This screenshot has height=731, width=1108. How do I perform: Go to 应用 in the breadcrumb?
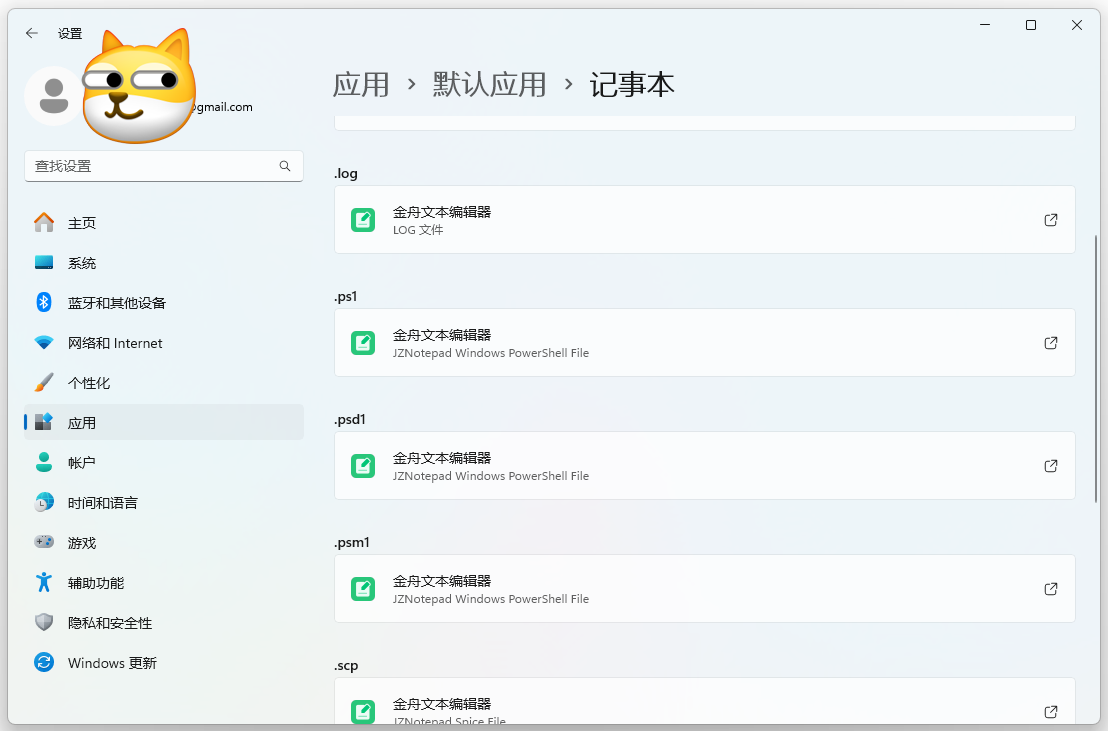coord(361,85)
